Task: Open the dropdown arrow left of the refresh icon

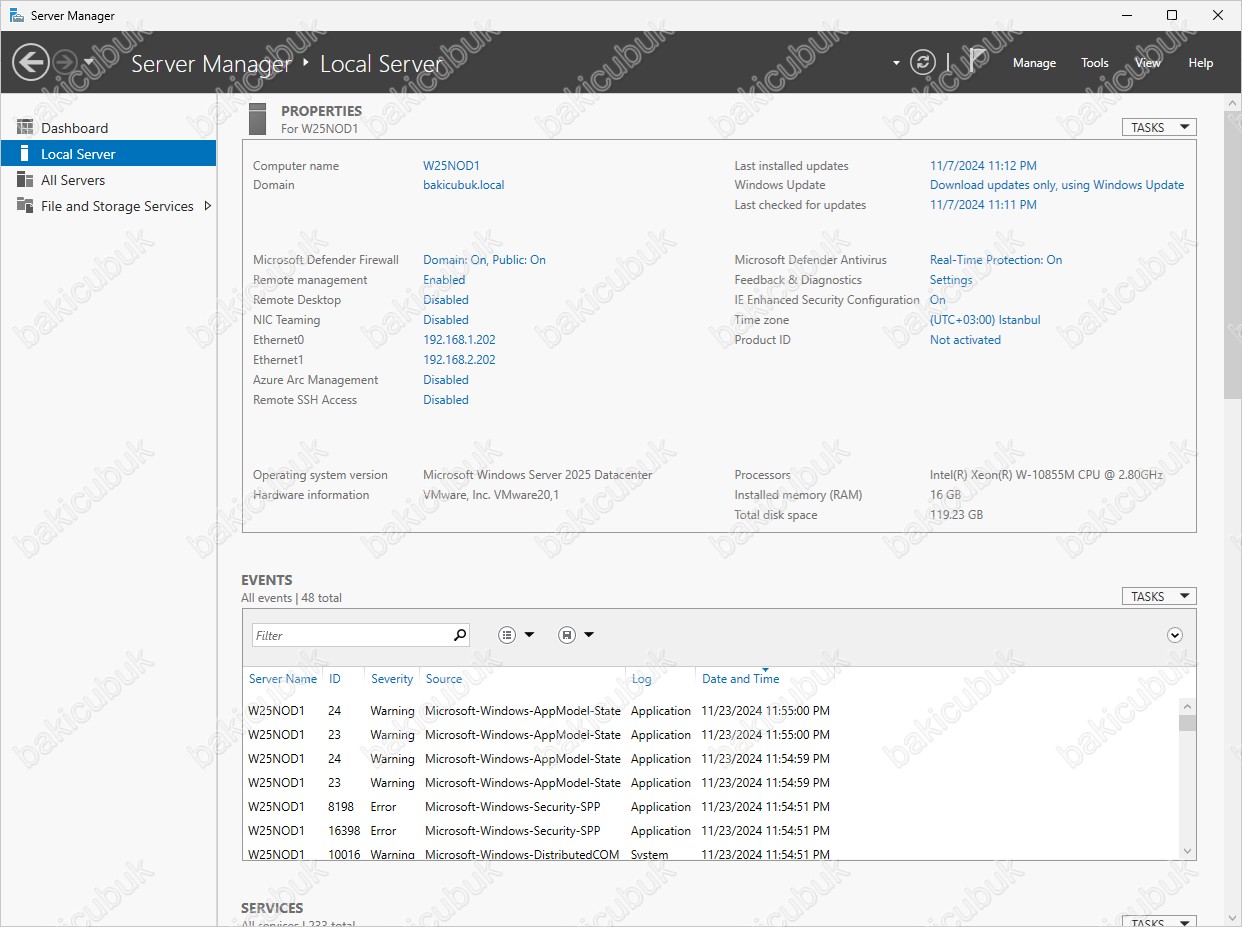Action: pos(896,63)
